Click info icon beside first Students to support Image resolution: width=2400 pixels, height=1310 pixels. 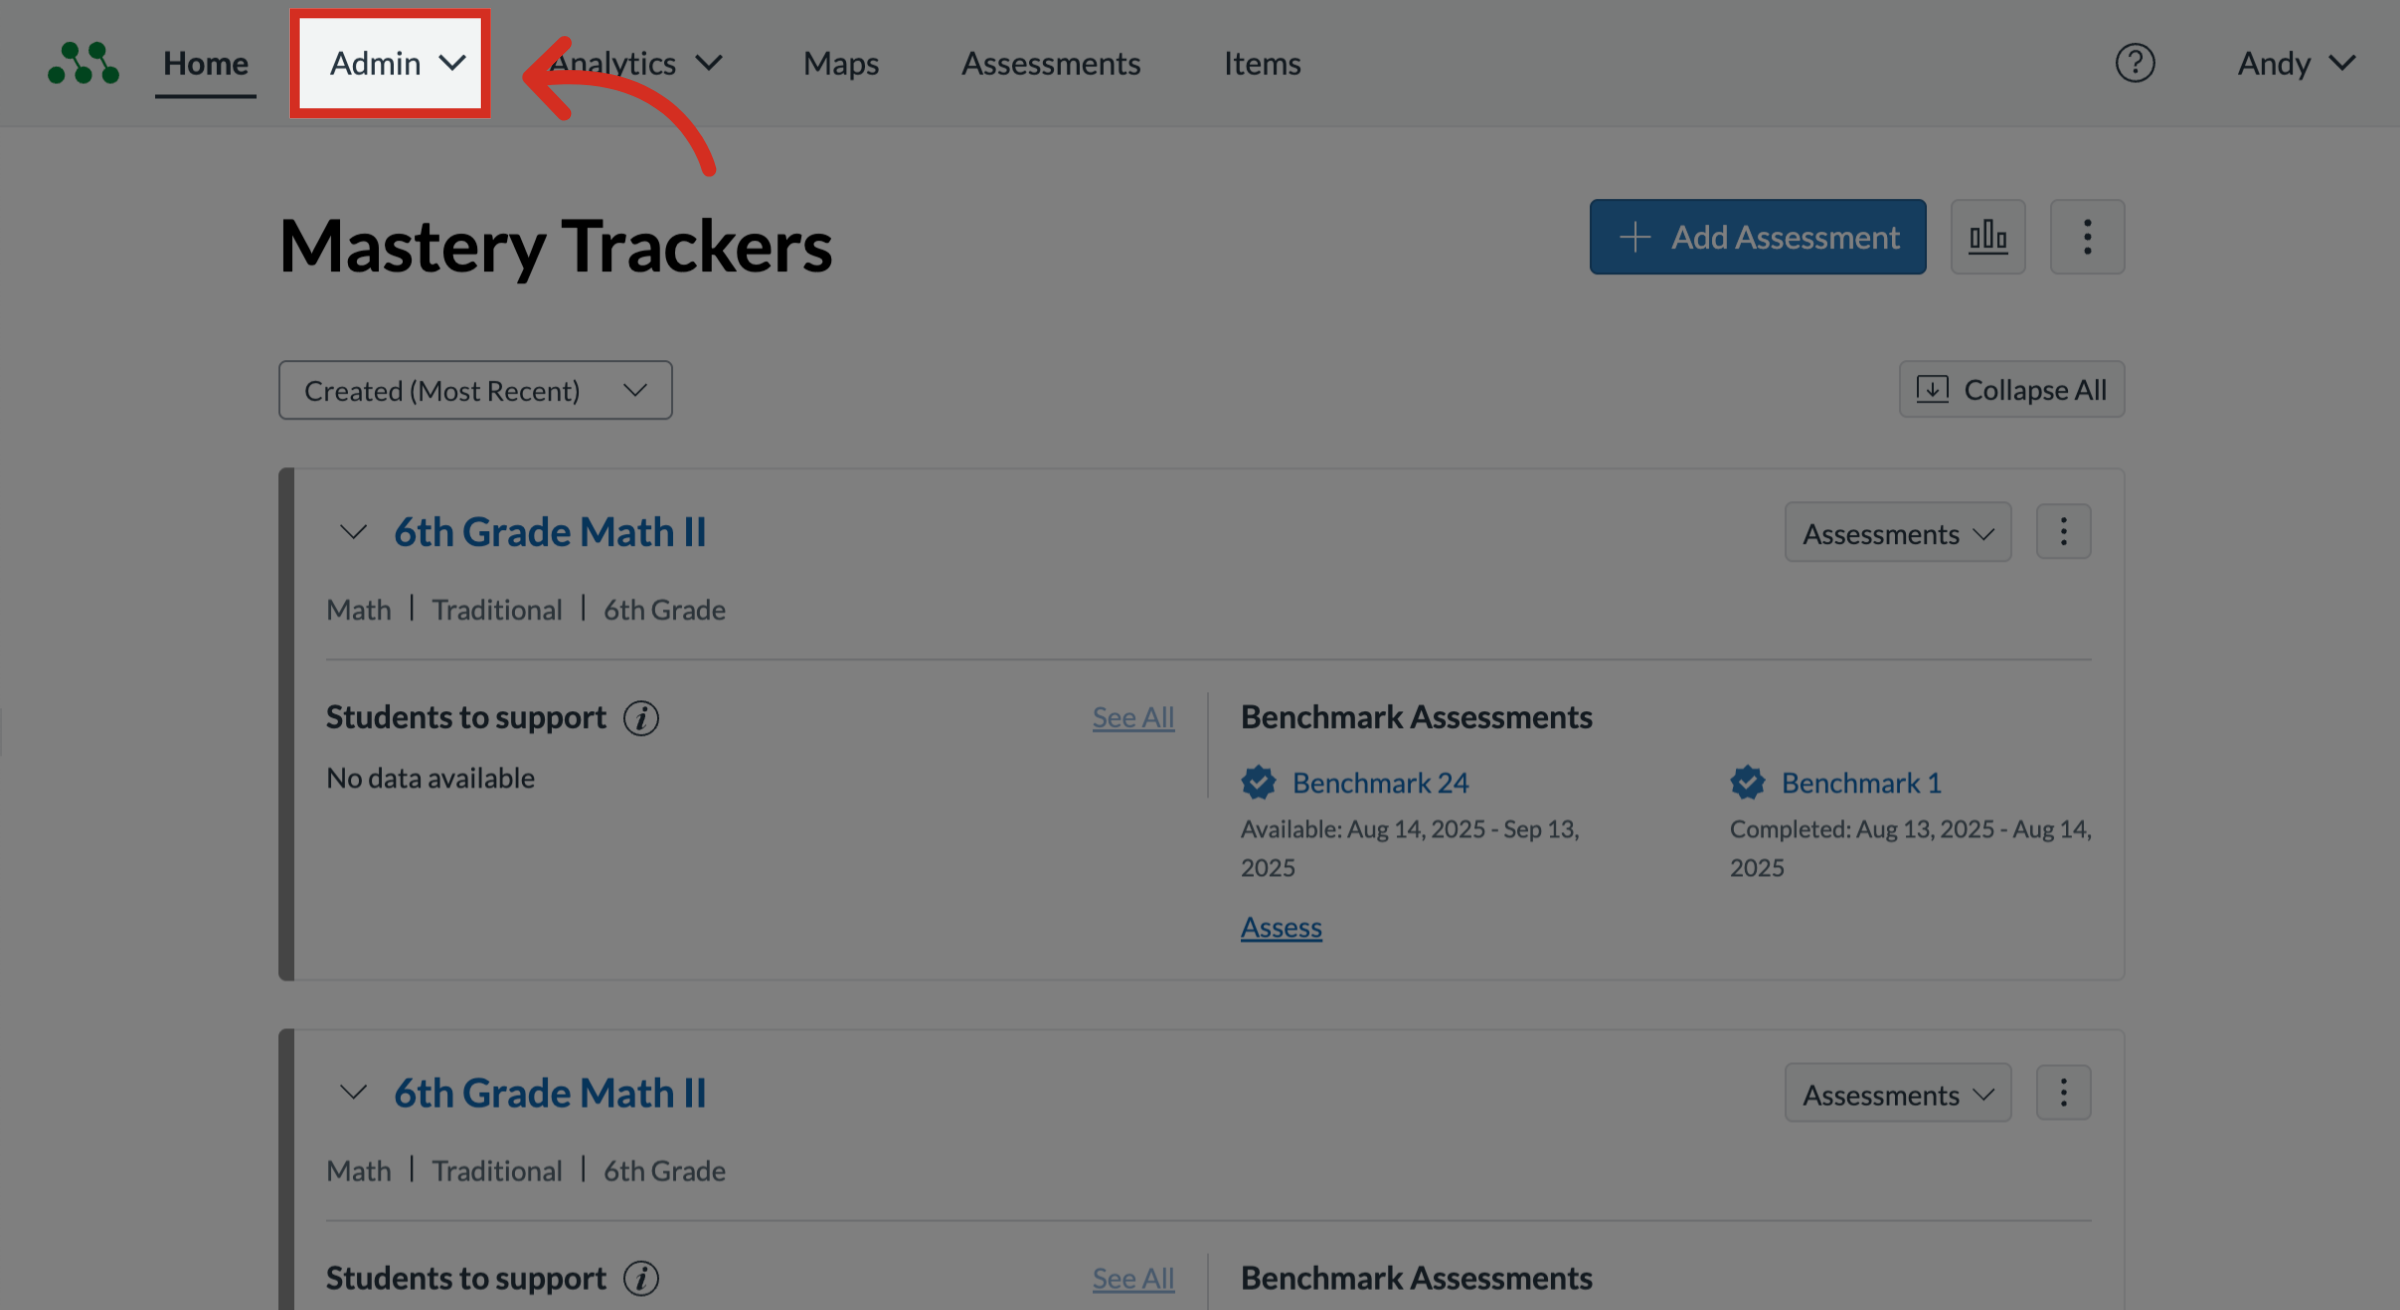(641, 718)
